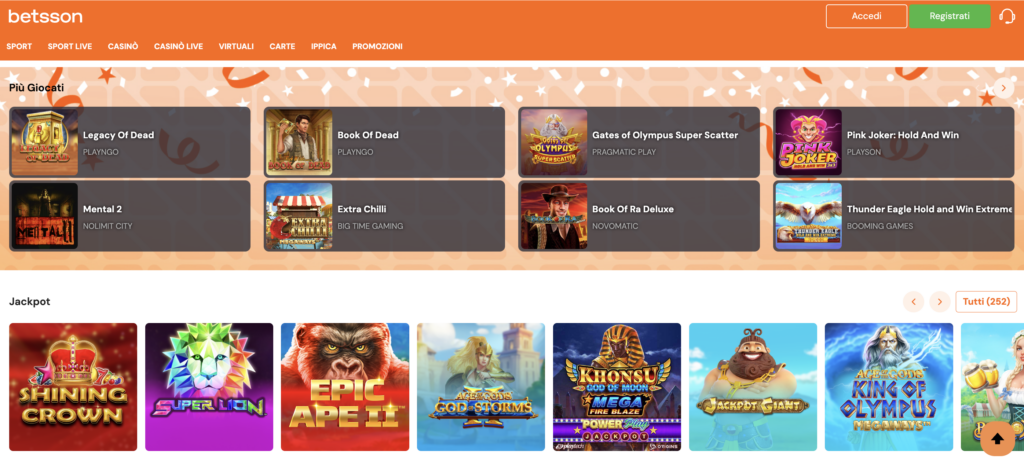
Task: Click the betsson logo
Action: click(x=45, y=16)
